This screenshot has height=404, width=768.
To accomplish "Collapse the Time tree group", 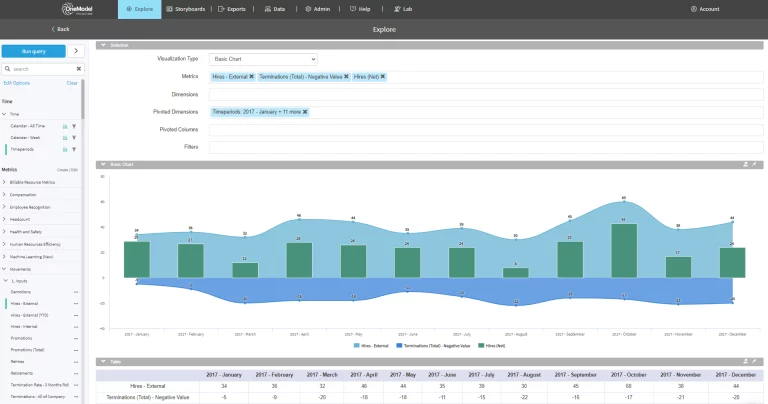I will click(4, 114).
